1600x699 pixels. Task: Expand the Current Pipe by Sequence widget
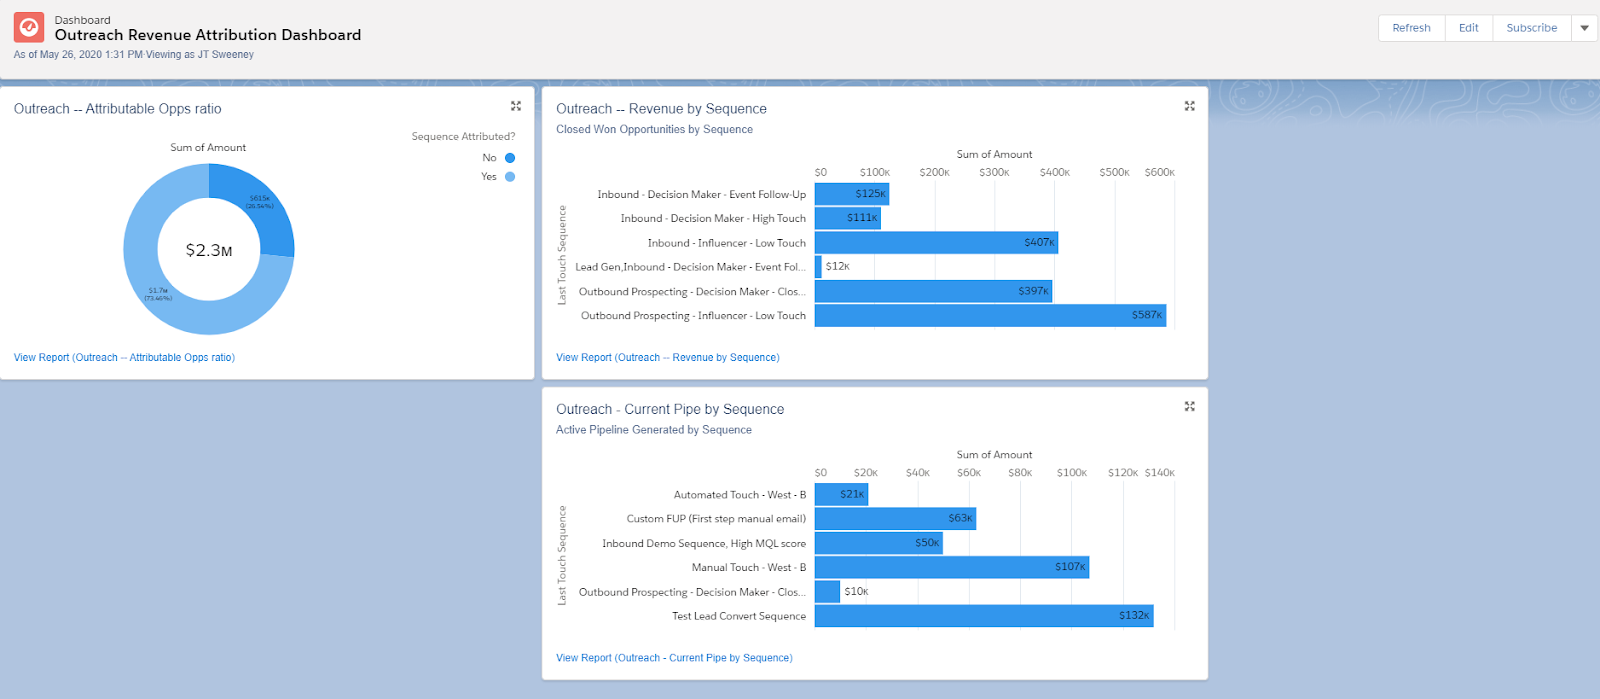(1189, 406)
